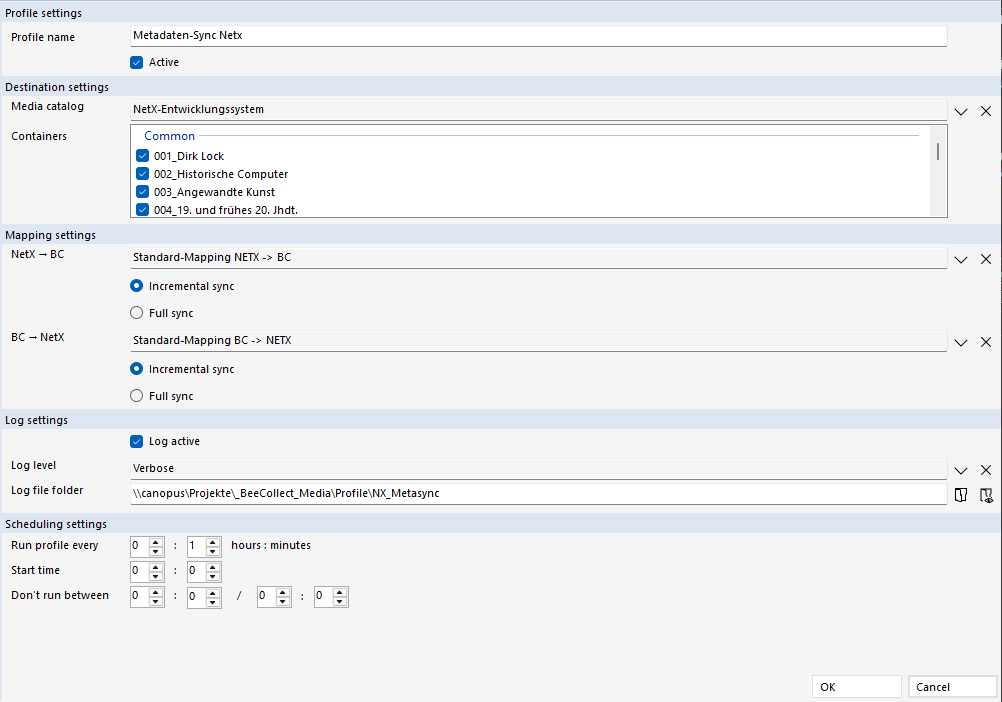Viewport: 1002px width, 702px height.
Task: Open the Media catalog dropdown
Action: (x=961, y=111)
